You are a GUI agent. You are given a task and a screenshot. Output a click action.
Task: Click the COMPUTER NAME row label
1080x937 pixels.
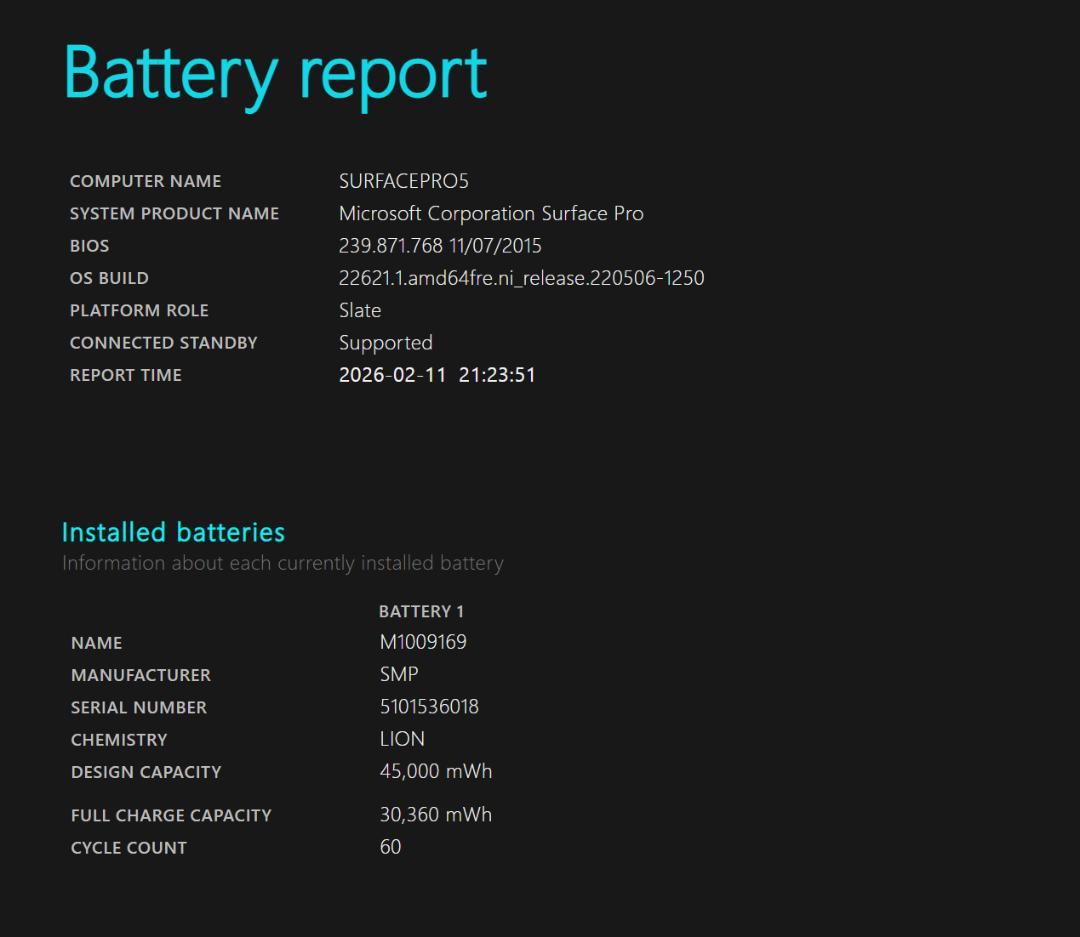tap(145, 181)
